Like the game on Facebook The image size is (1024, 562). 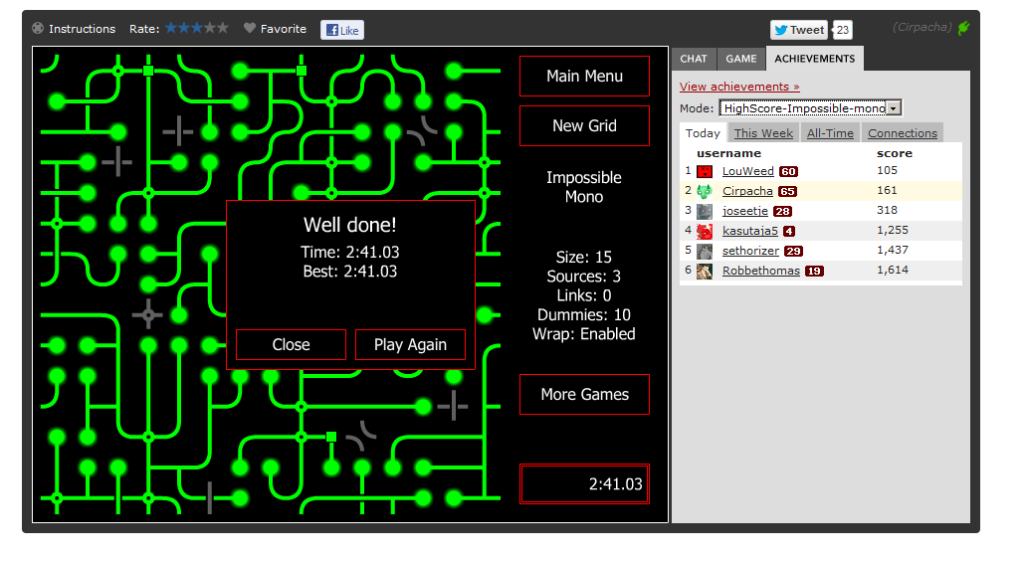342,30
